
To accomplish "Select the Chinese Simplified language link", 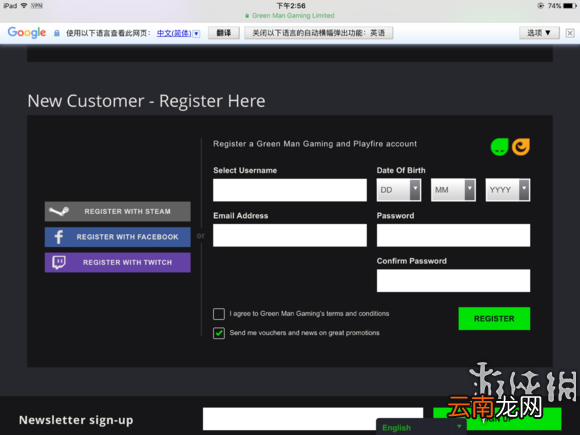I will click(174, 33).
